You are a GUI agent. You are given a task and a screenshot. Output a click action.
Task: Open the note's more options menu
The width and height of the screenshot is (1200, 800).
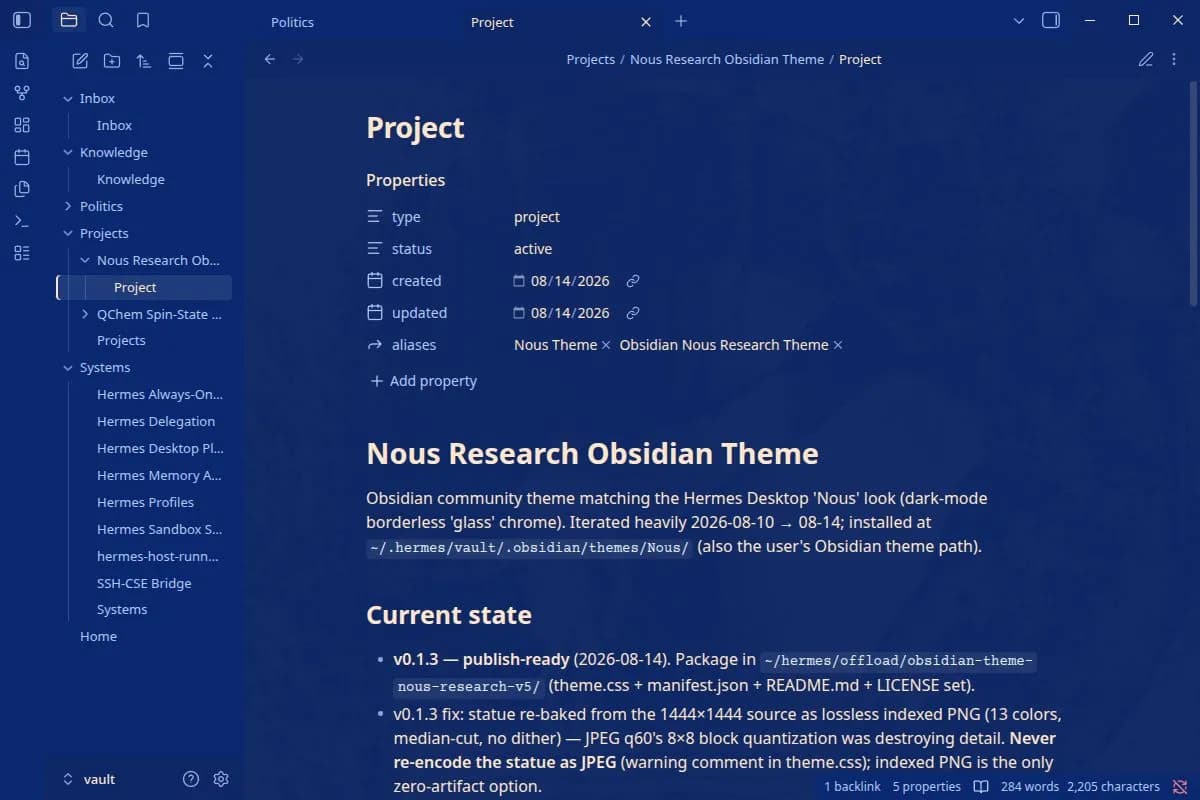pyautogui.click(x=1174, y=59)
